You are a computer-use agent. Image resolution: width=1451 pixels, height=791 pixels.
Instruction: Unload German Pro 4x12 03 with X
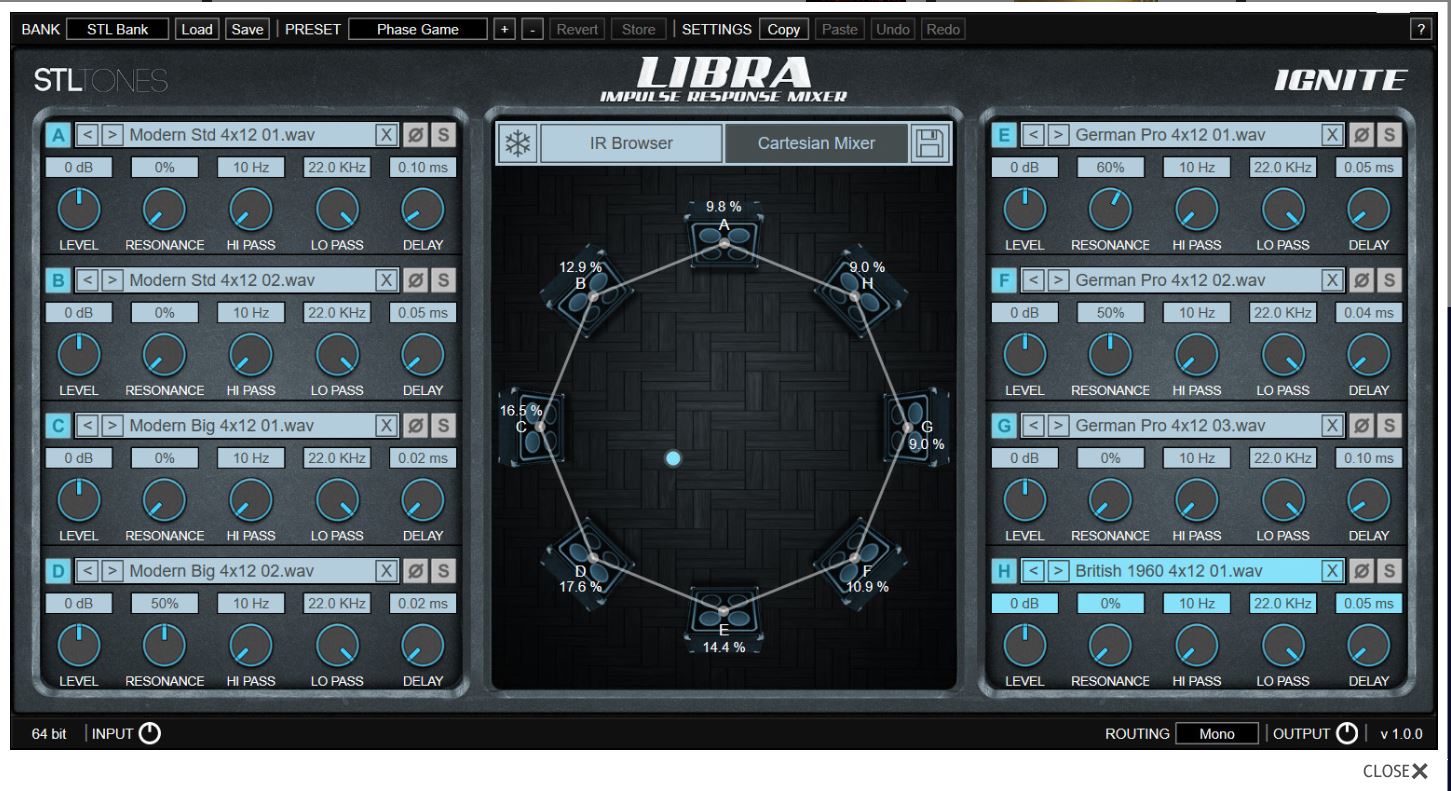click(x=1332, y=426)
